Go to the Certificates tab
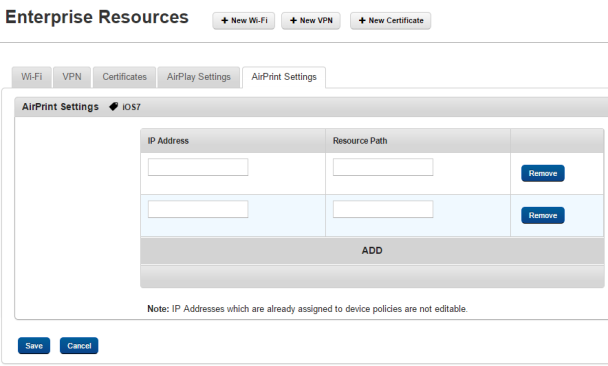The image size is (608, 366). [x=124, y=77]
